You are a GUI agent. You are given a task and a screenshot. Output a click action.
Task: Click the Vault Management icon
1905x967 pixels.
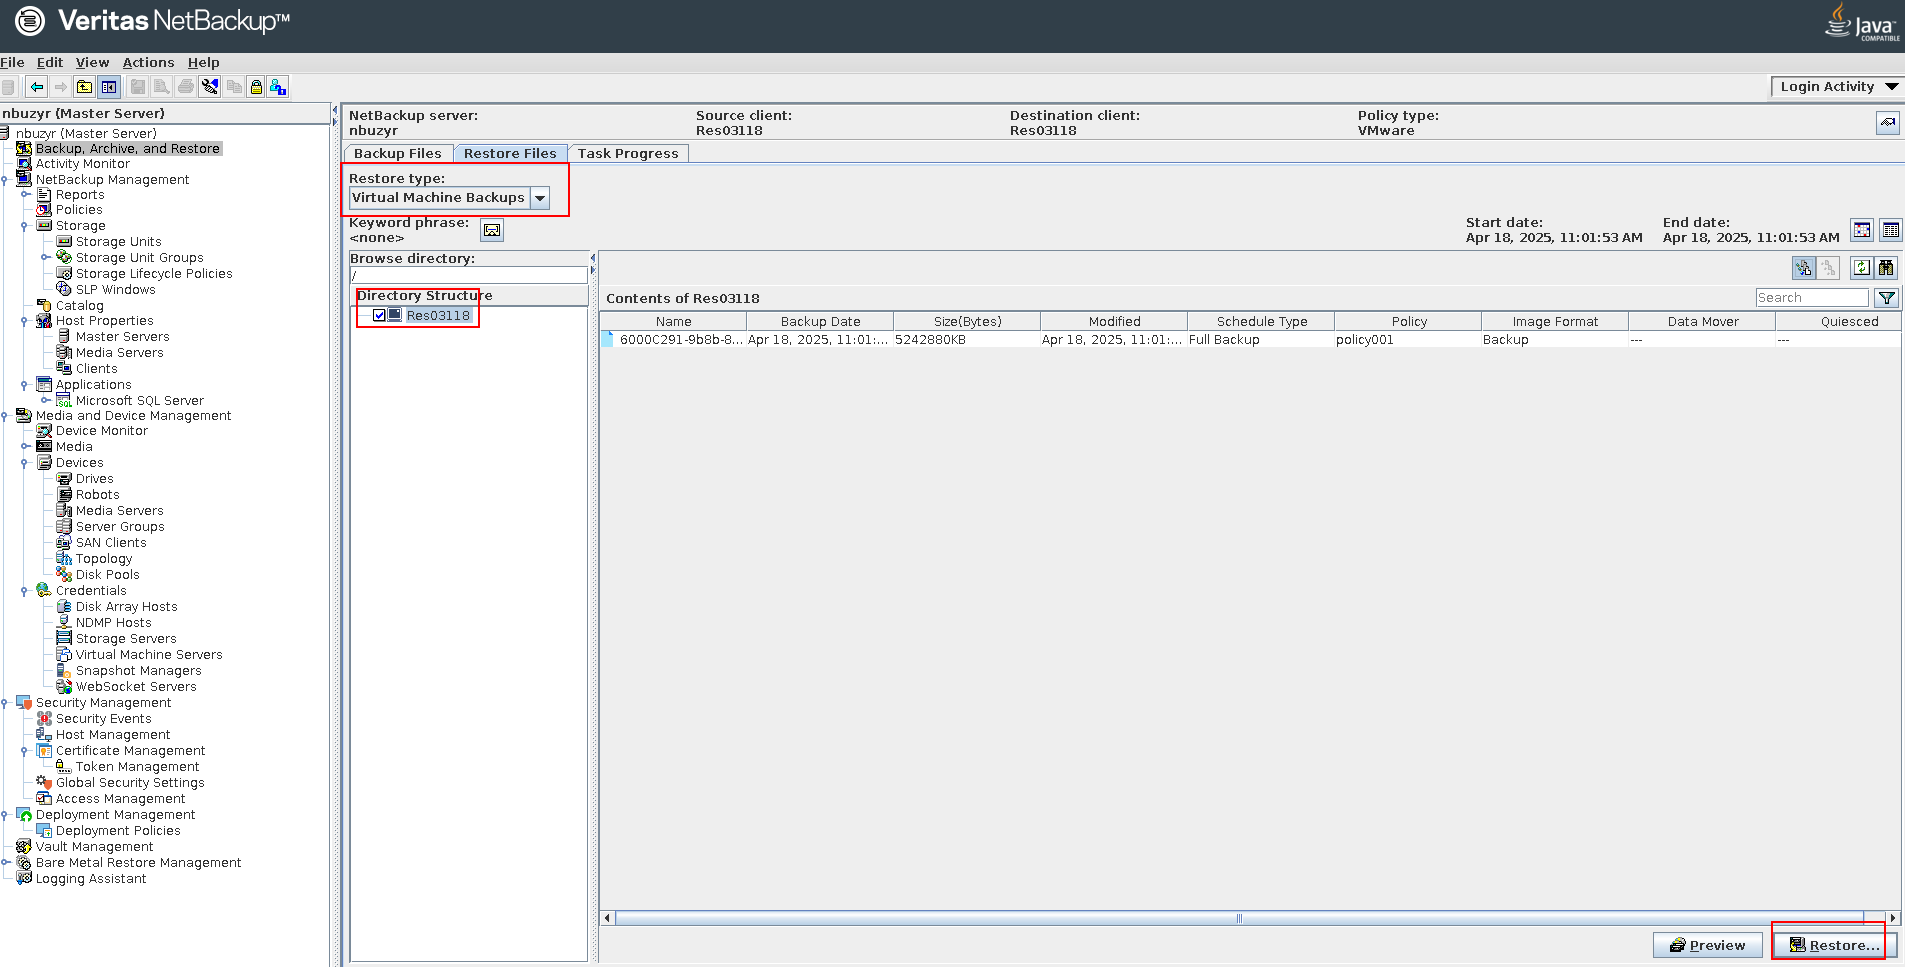coord(24,847)
